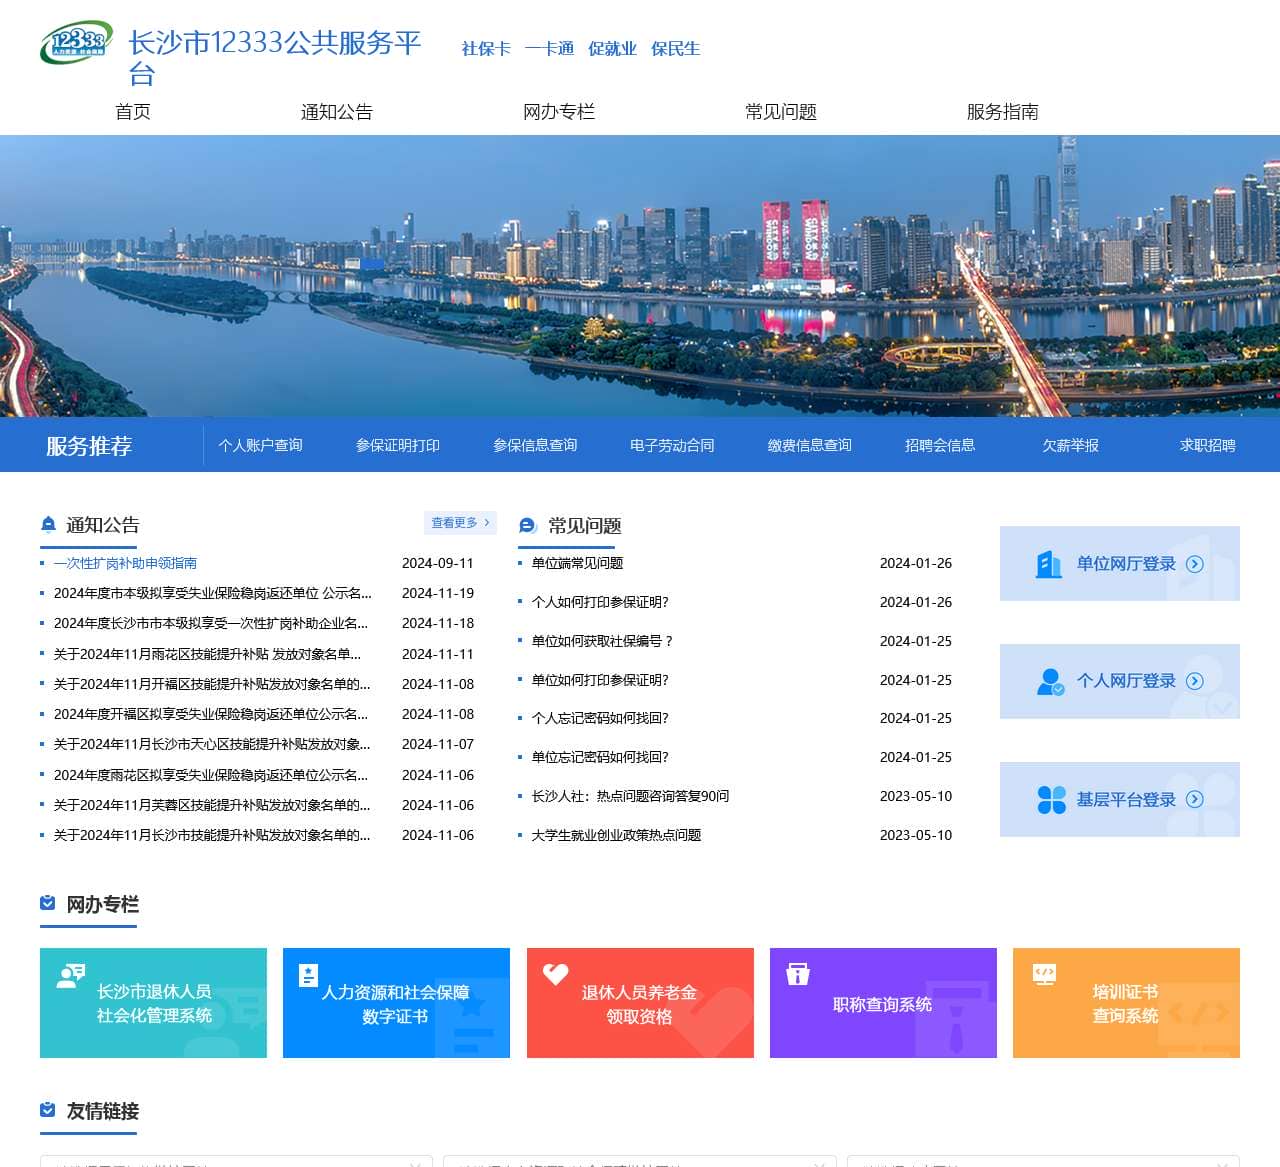Click the document icon on 数字证书 card
The image size is (1280, 1167).
pos(309,975)
